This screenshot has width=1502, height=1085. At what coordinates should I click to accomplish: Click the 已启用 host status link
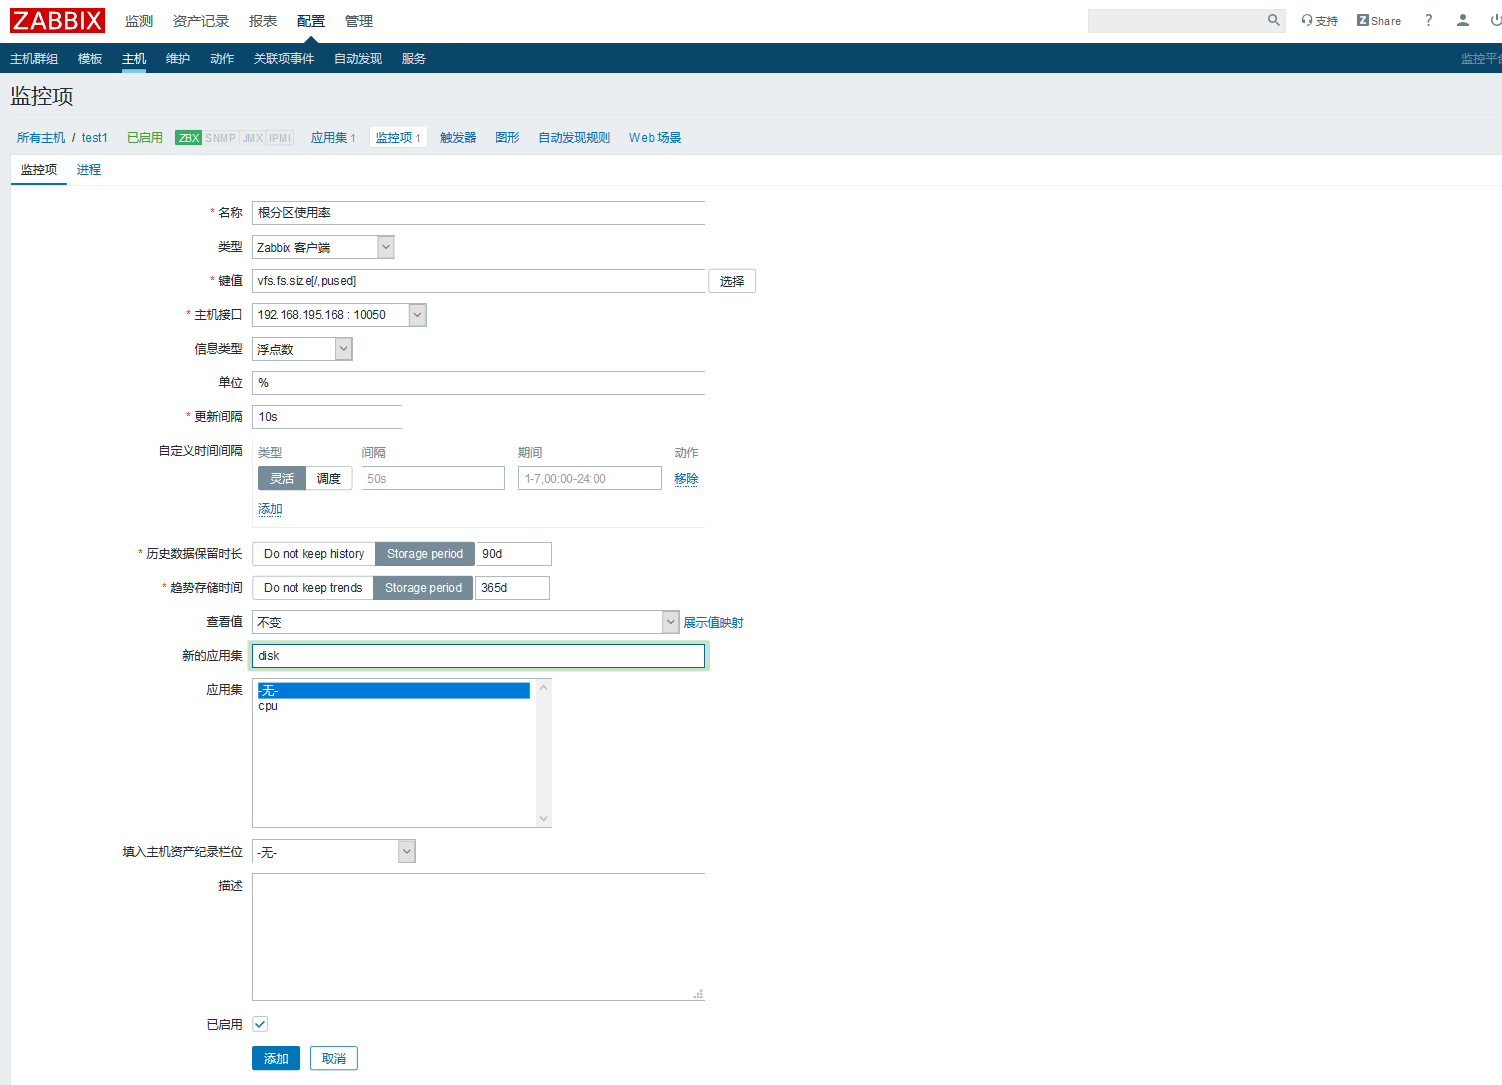tap(145, 138)
